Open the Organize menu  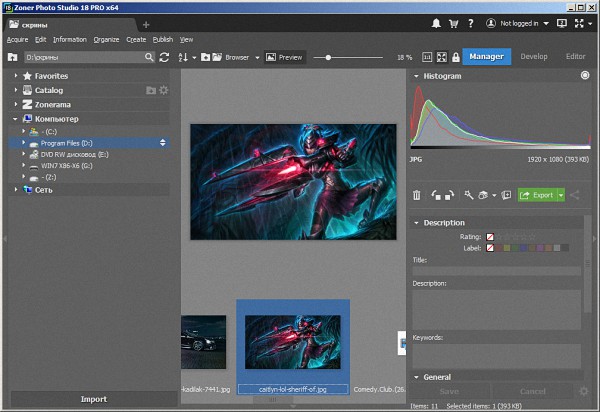pos(106,39)
